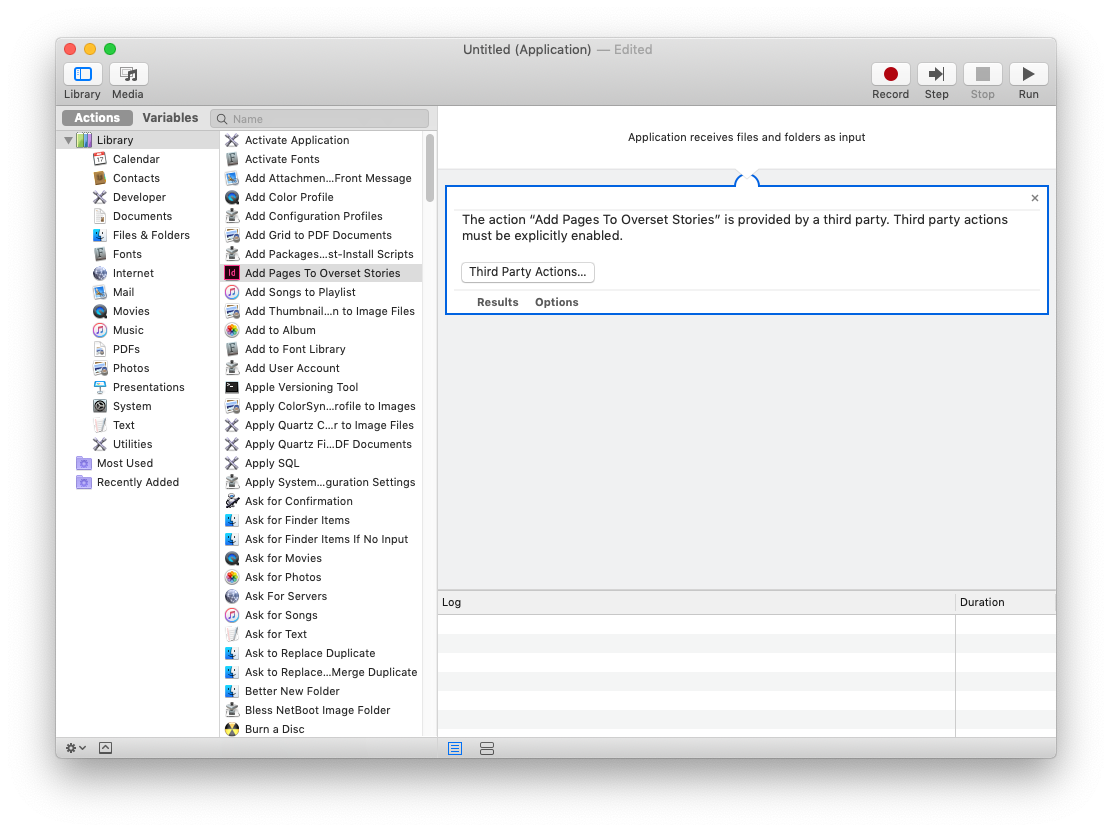Screen dimensions: 1112x832
Task: Show the log list view
Action: pyautogui.click(x=455, y=748)
